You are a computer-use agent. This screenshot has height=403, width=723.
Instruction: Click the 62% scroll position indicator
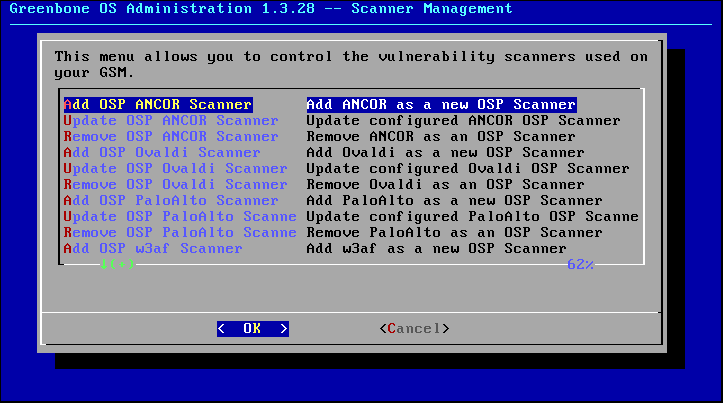point(581,264)
